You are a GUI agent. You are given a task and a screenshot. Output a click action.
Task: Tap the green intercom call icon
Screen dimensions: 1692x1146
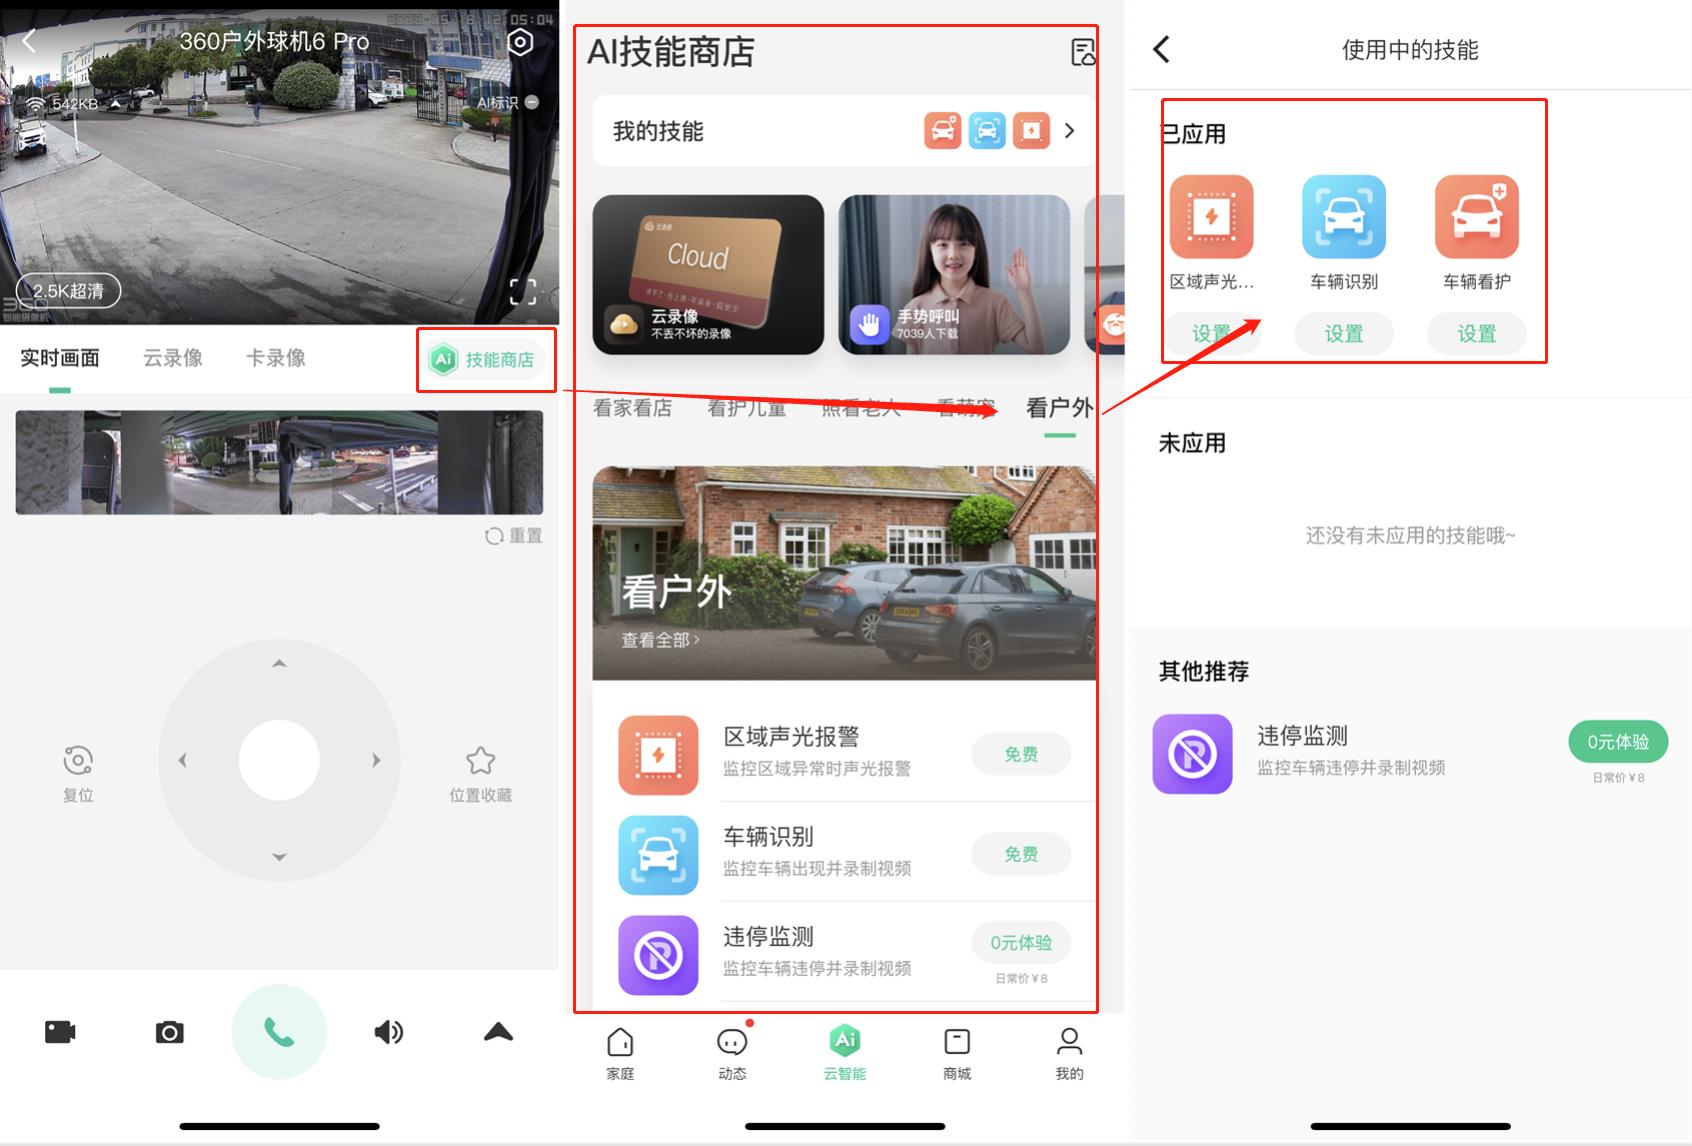coord(278,1032)
